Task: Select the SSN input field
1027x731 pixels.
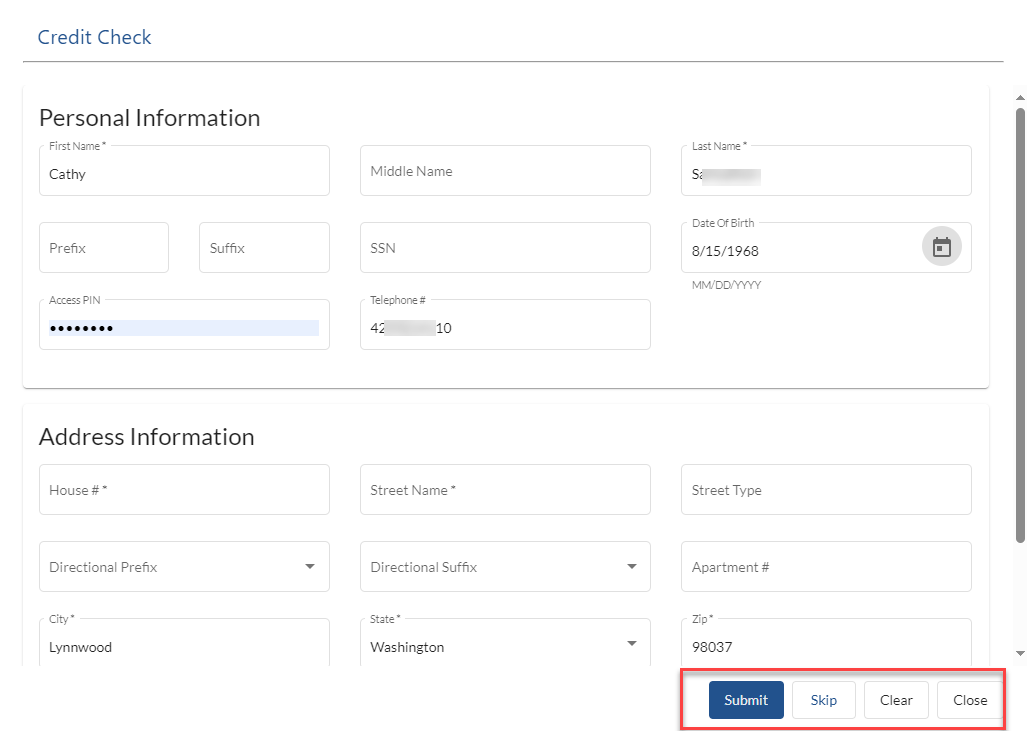Action: point(505,248)
